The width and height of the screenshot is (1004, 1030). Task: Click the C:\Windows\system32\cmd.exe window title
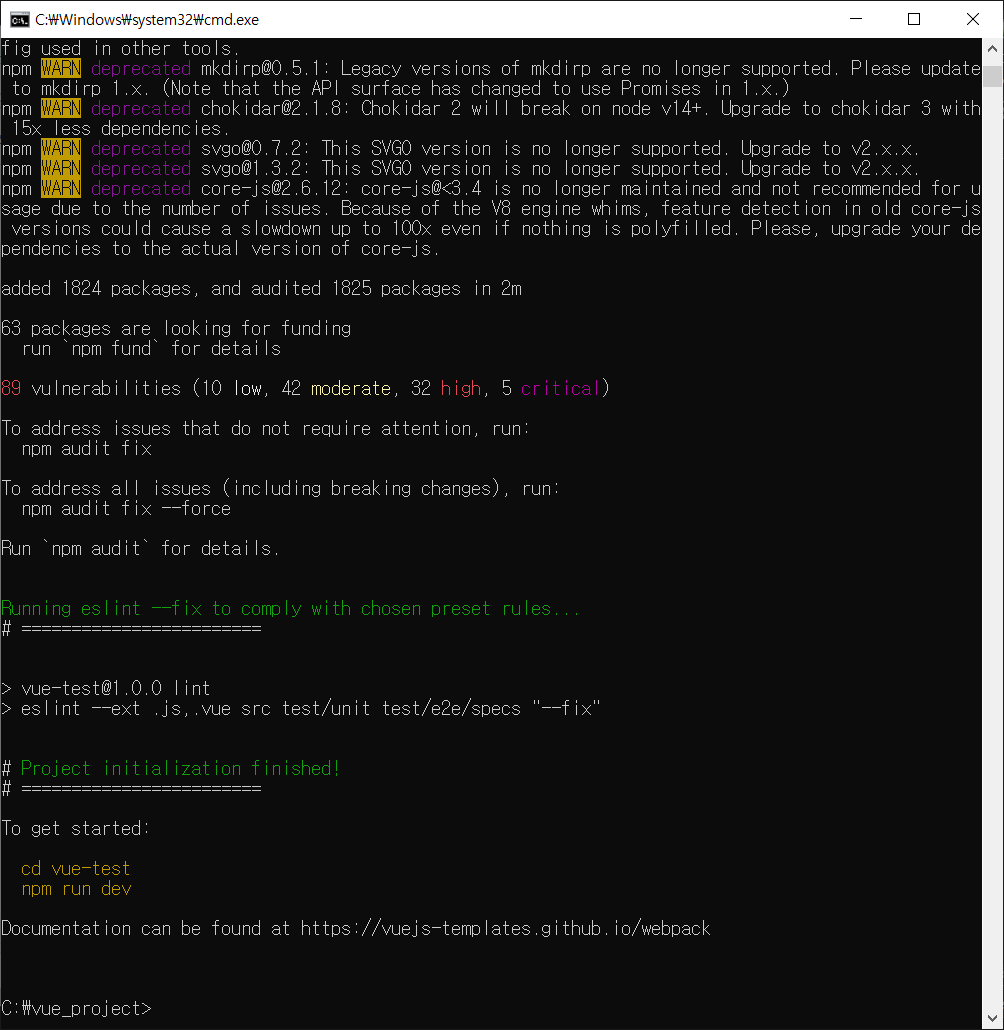(147, 20)
